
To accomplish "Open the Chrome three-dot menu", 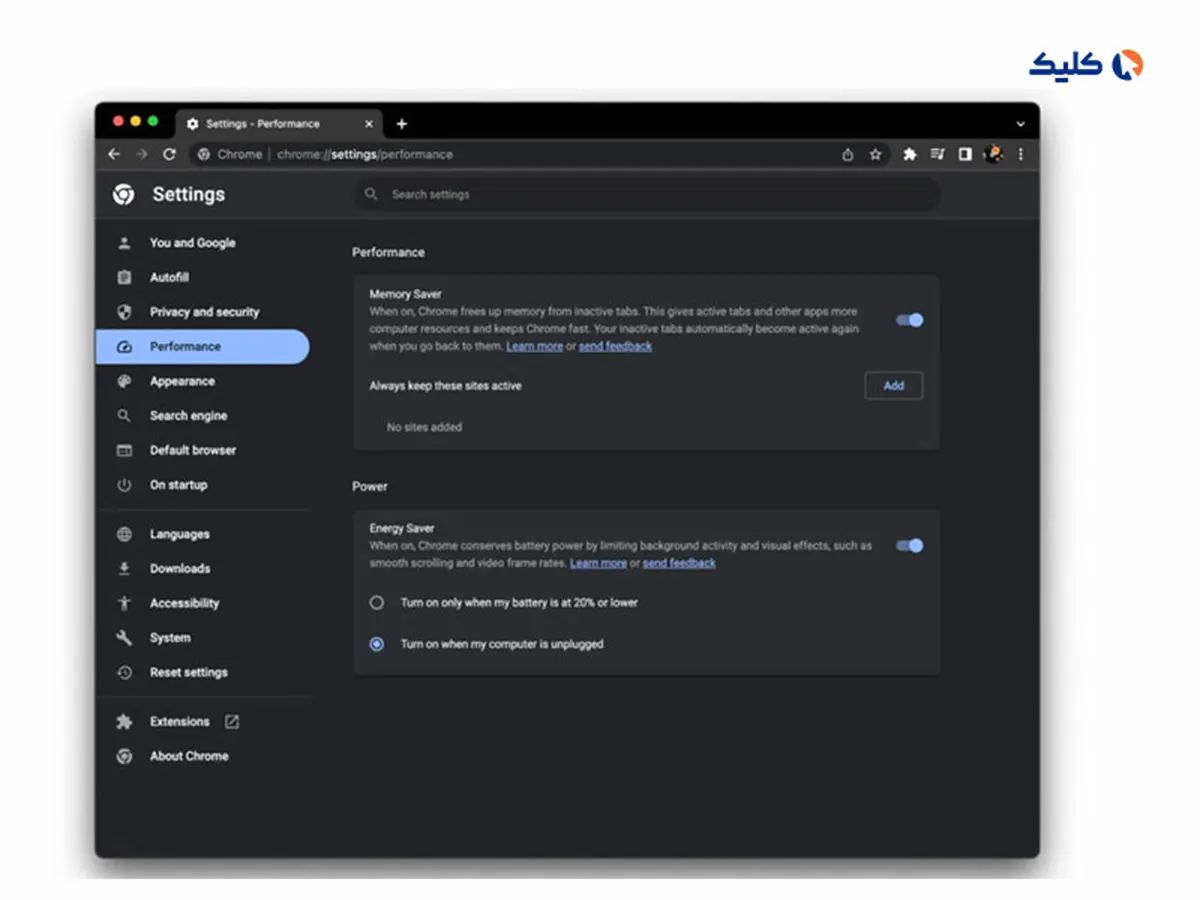I will click(x=1020, y=154).
